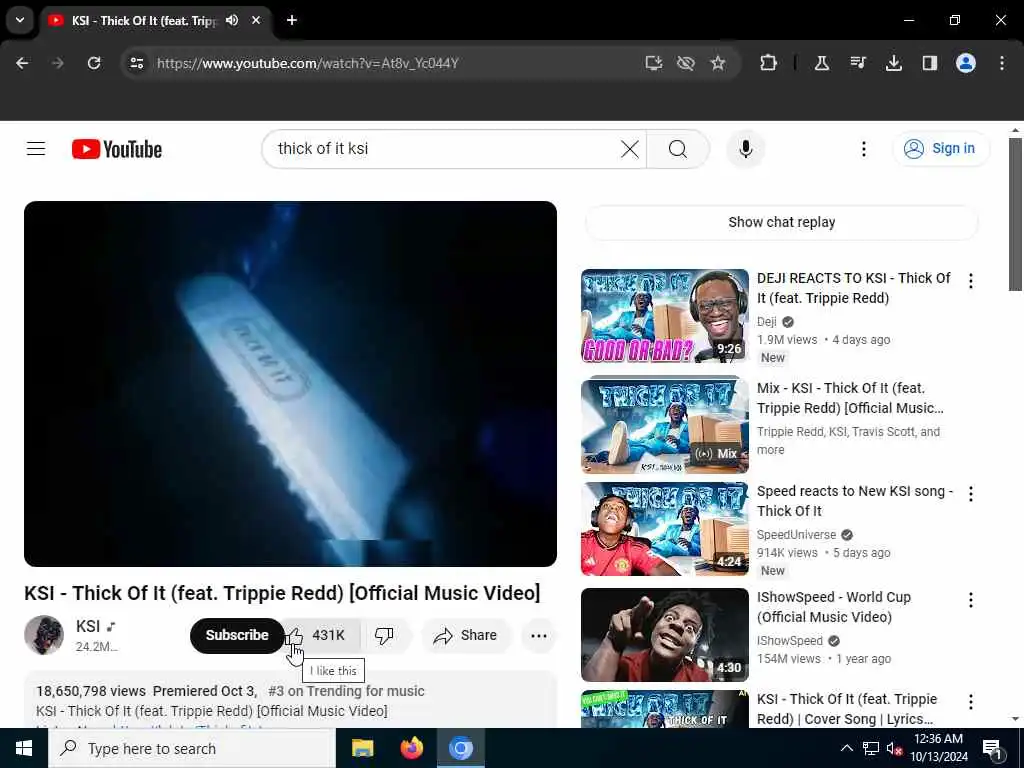The image size is (1024, 768).
Task: Open DEJI REACTS TO KSI thumbnail
Action: pos(665,316)
